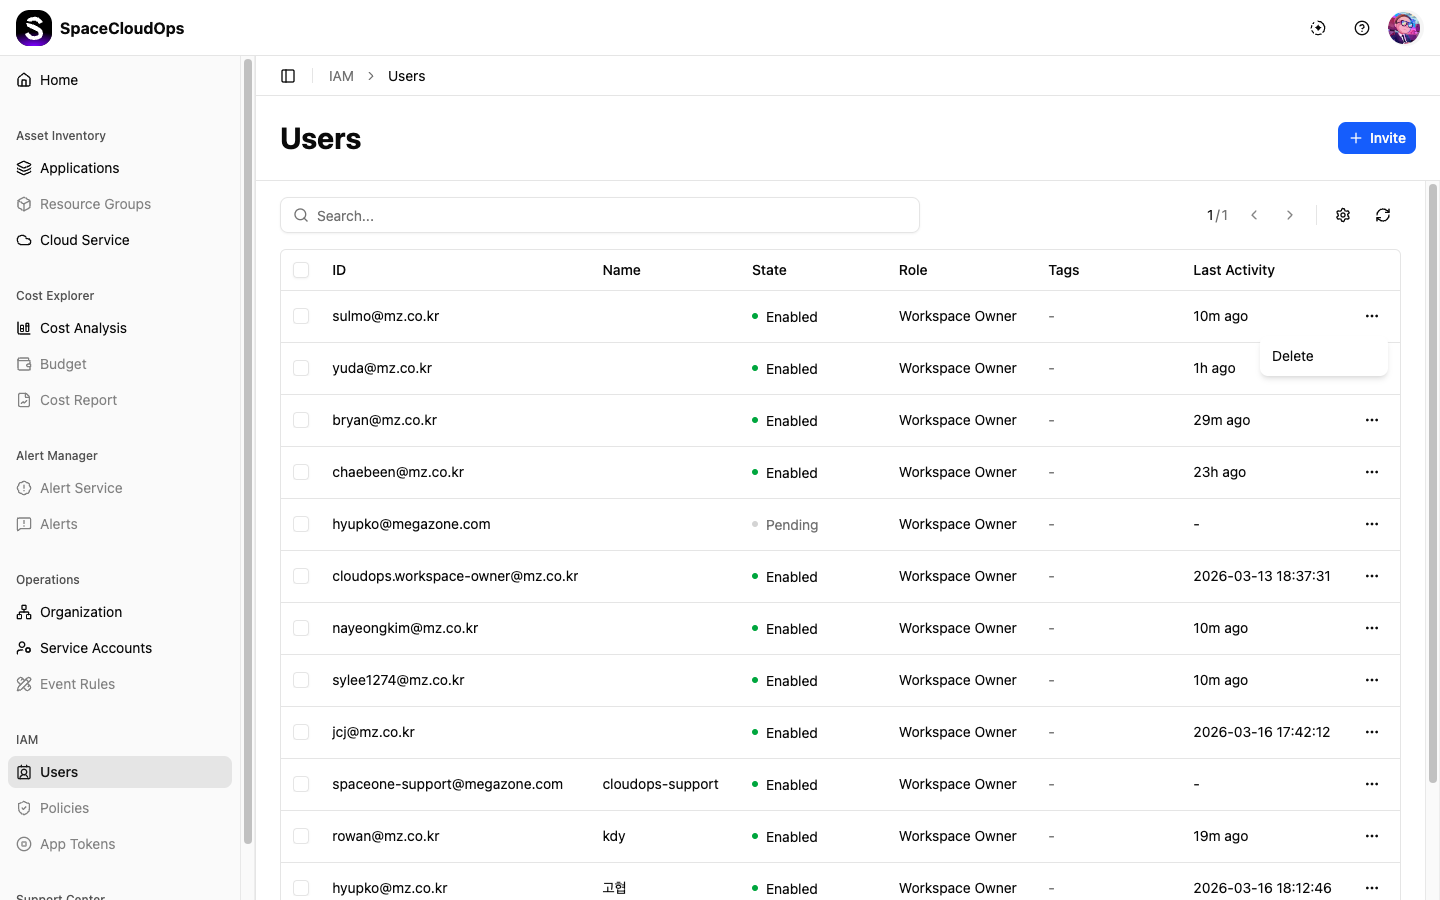Image resolution: width=1440 pixels, height=900 pixels.
Task: Open the three-dot menu for chaebeen@mz.co.kr
Action: pyautogui.click(x=1372, y=472)
